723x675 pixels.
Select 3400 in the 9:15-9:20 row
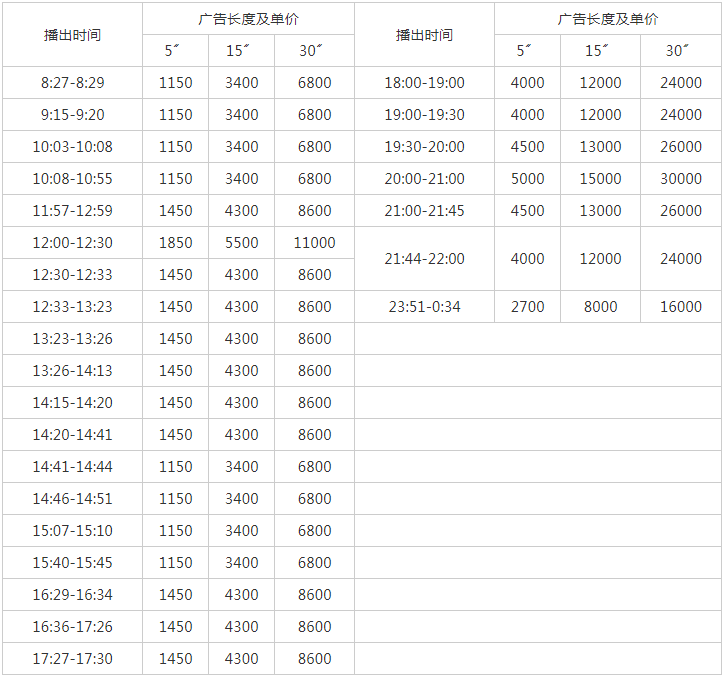[242, 114]
